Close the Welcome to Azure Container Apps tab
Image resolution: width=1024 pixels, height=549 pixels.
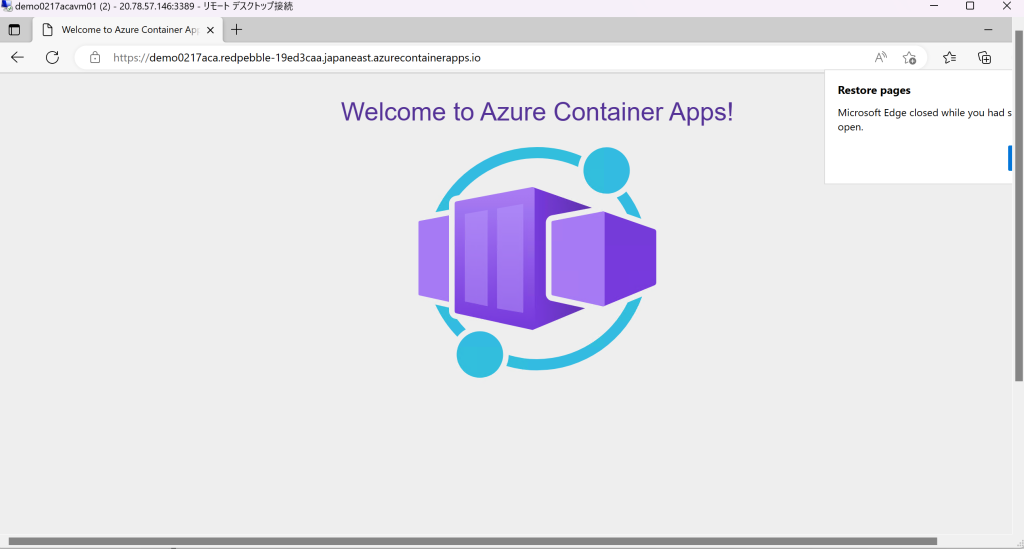pyautogui.click(x=210, y=30)
